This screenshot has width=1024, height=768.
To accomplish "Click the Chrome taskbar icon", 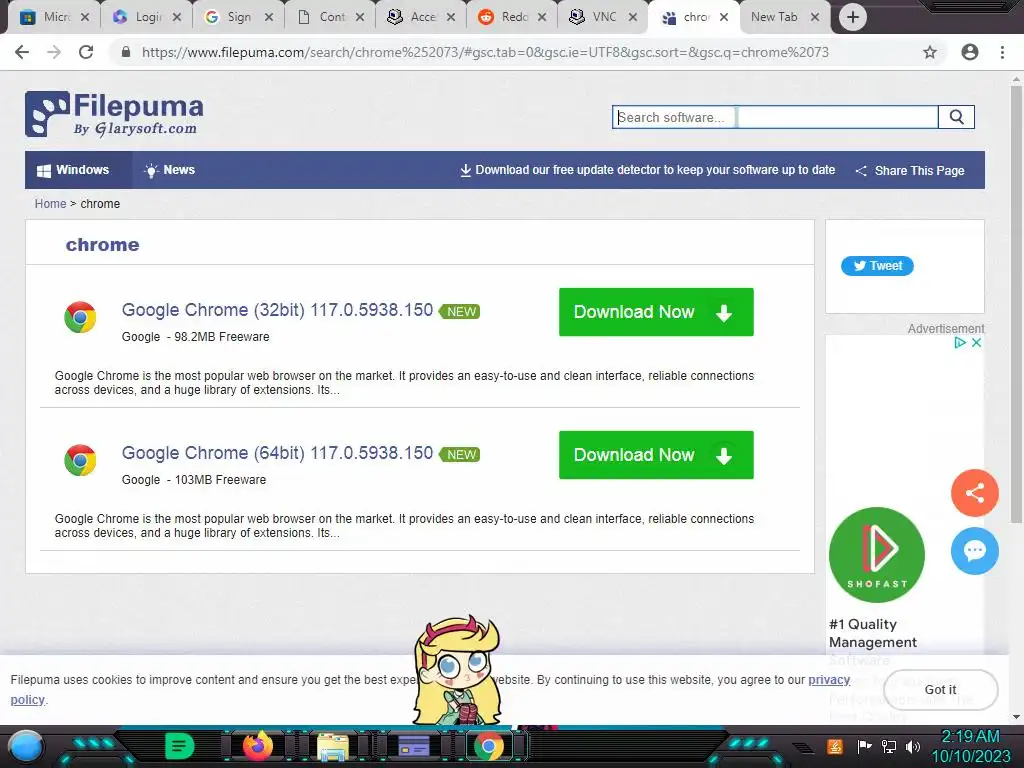I will [x=488, y=746].
